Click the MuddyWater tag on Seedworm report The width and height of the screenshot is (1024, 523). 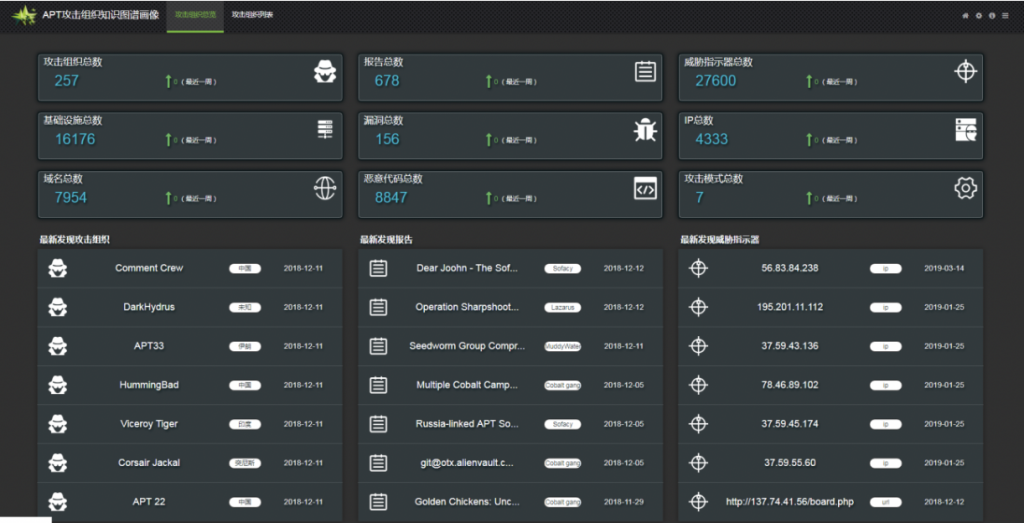point(562,346)
